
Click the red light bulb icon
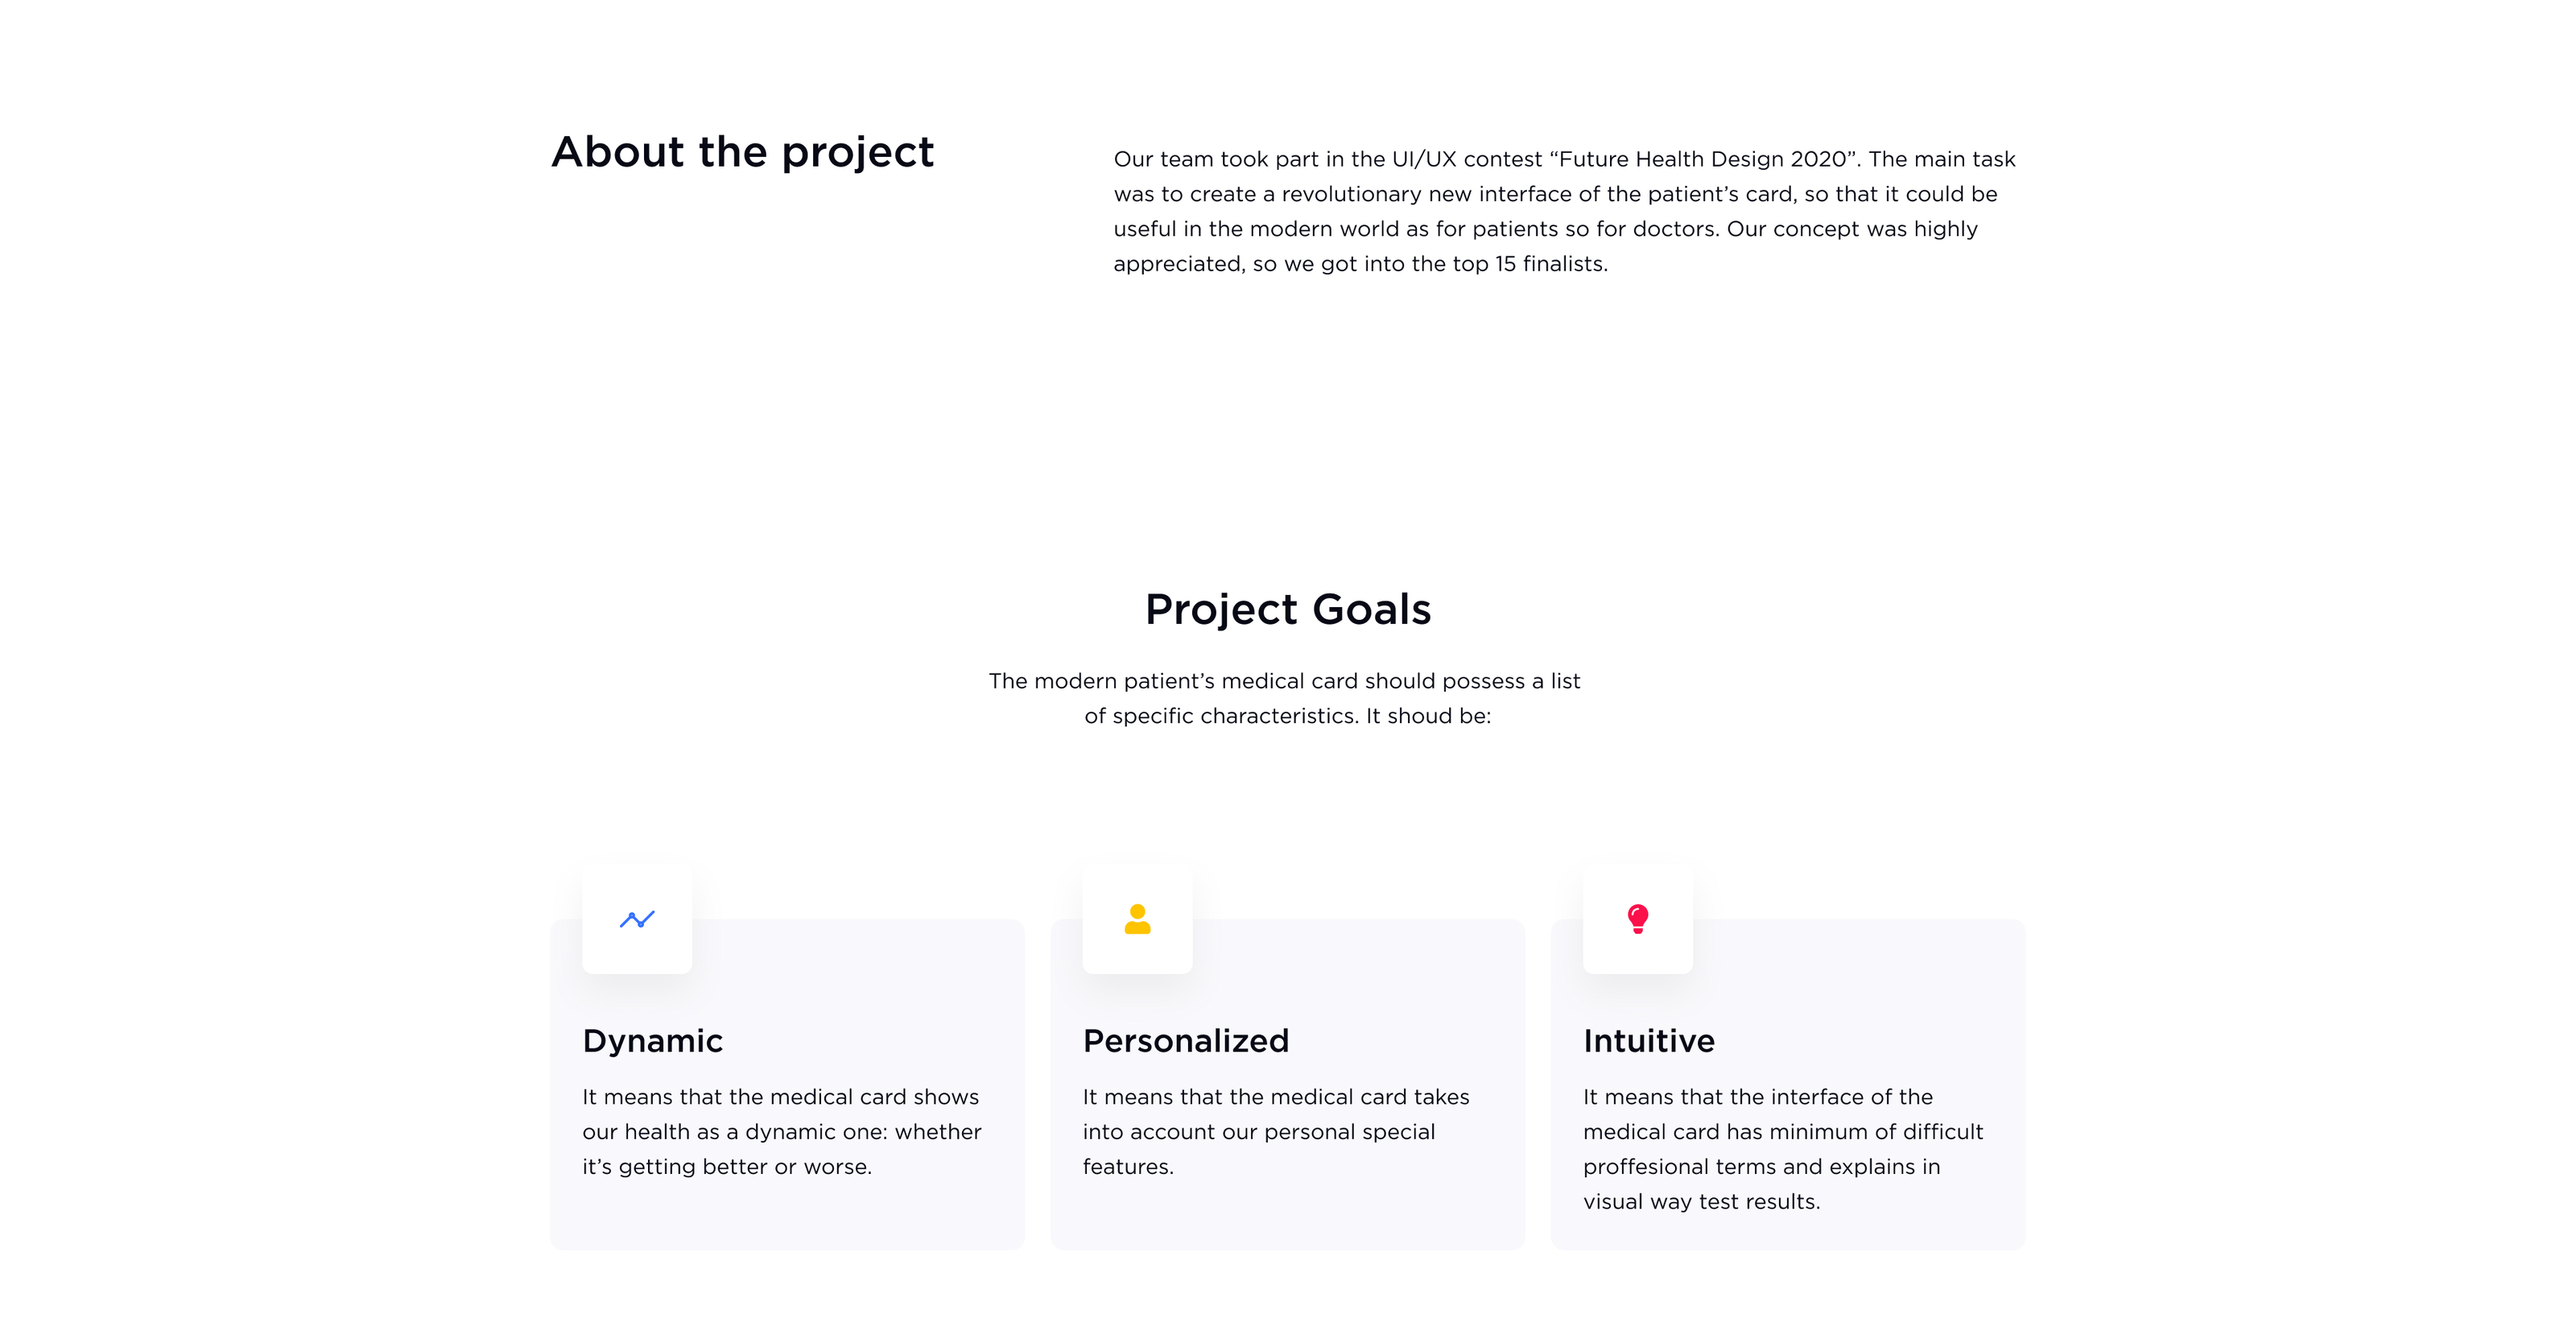[x=1637, y=919]
